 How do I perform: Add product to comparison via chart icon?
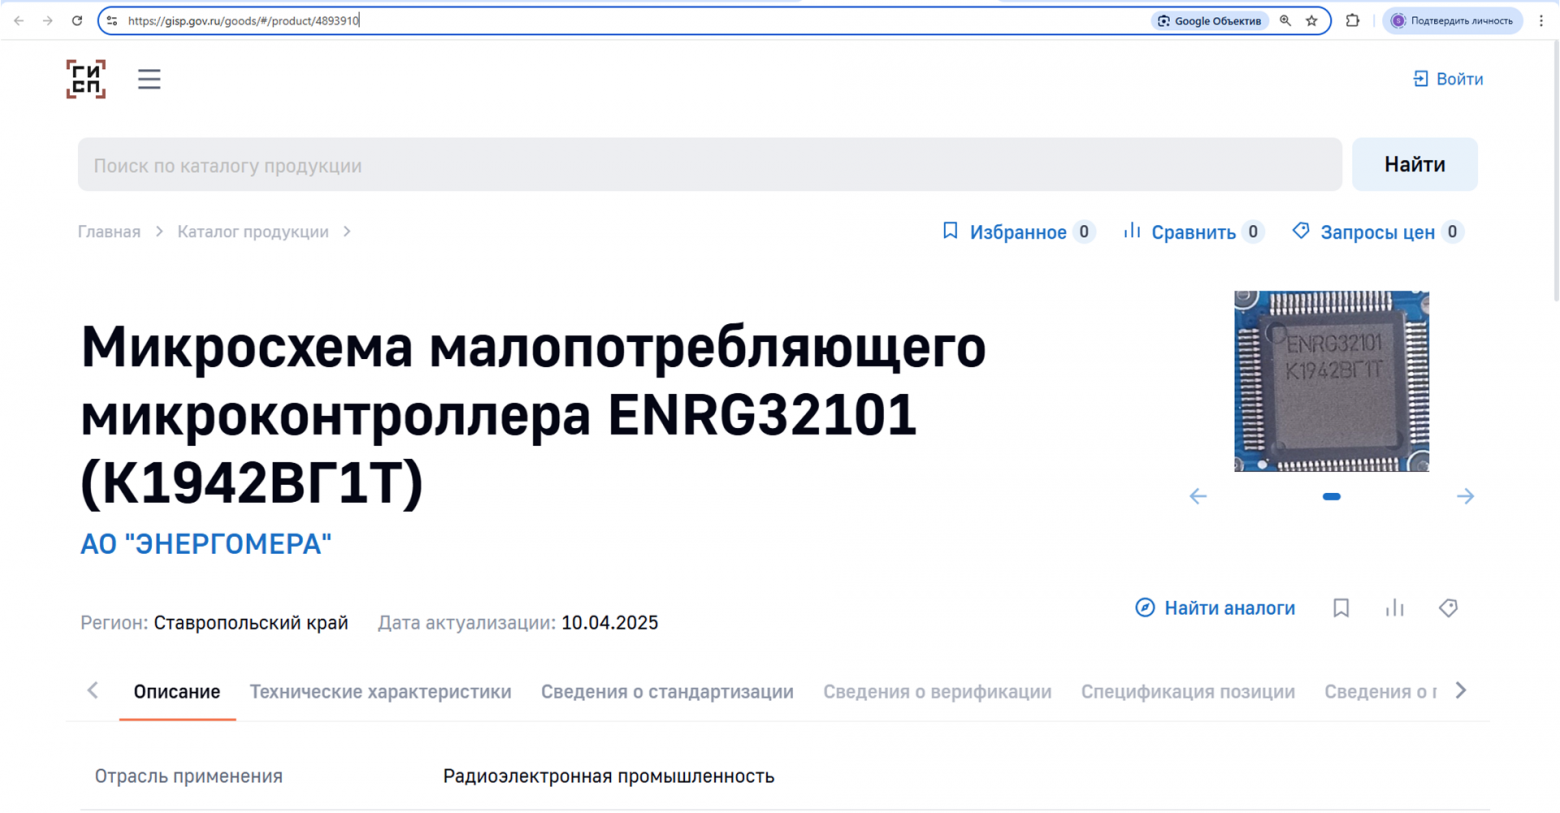(x=1394, y=607)
